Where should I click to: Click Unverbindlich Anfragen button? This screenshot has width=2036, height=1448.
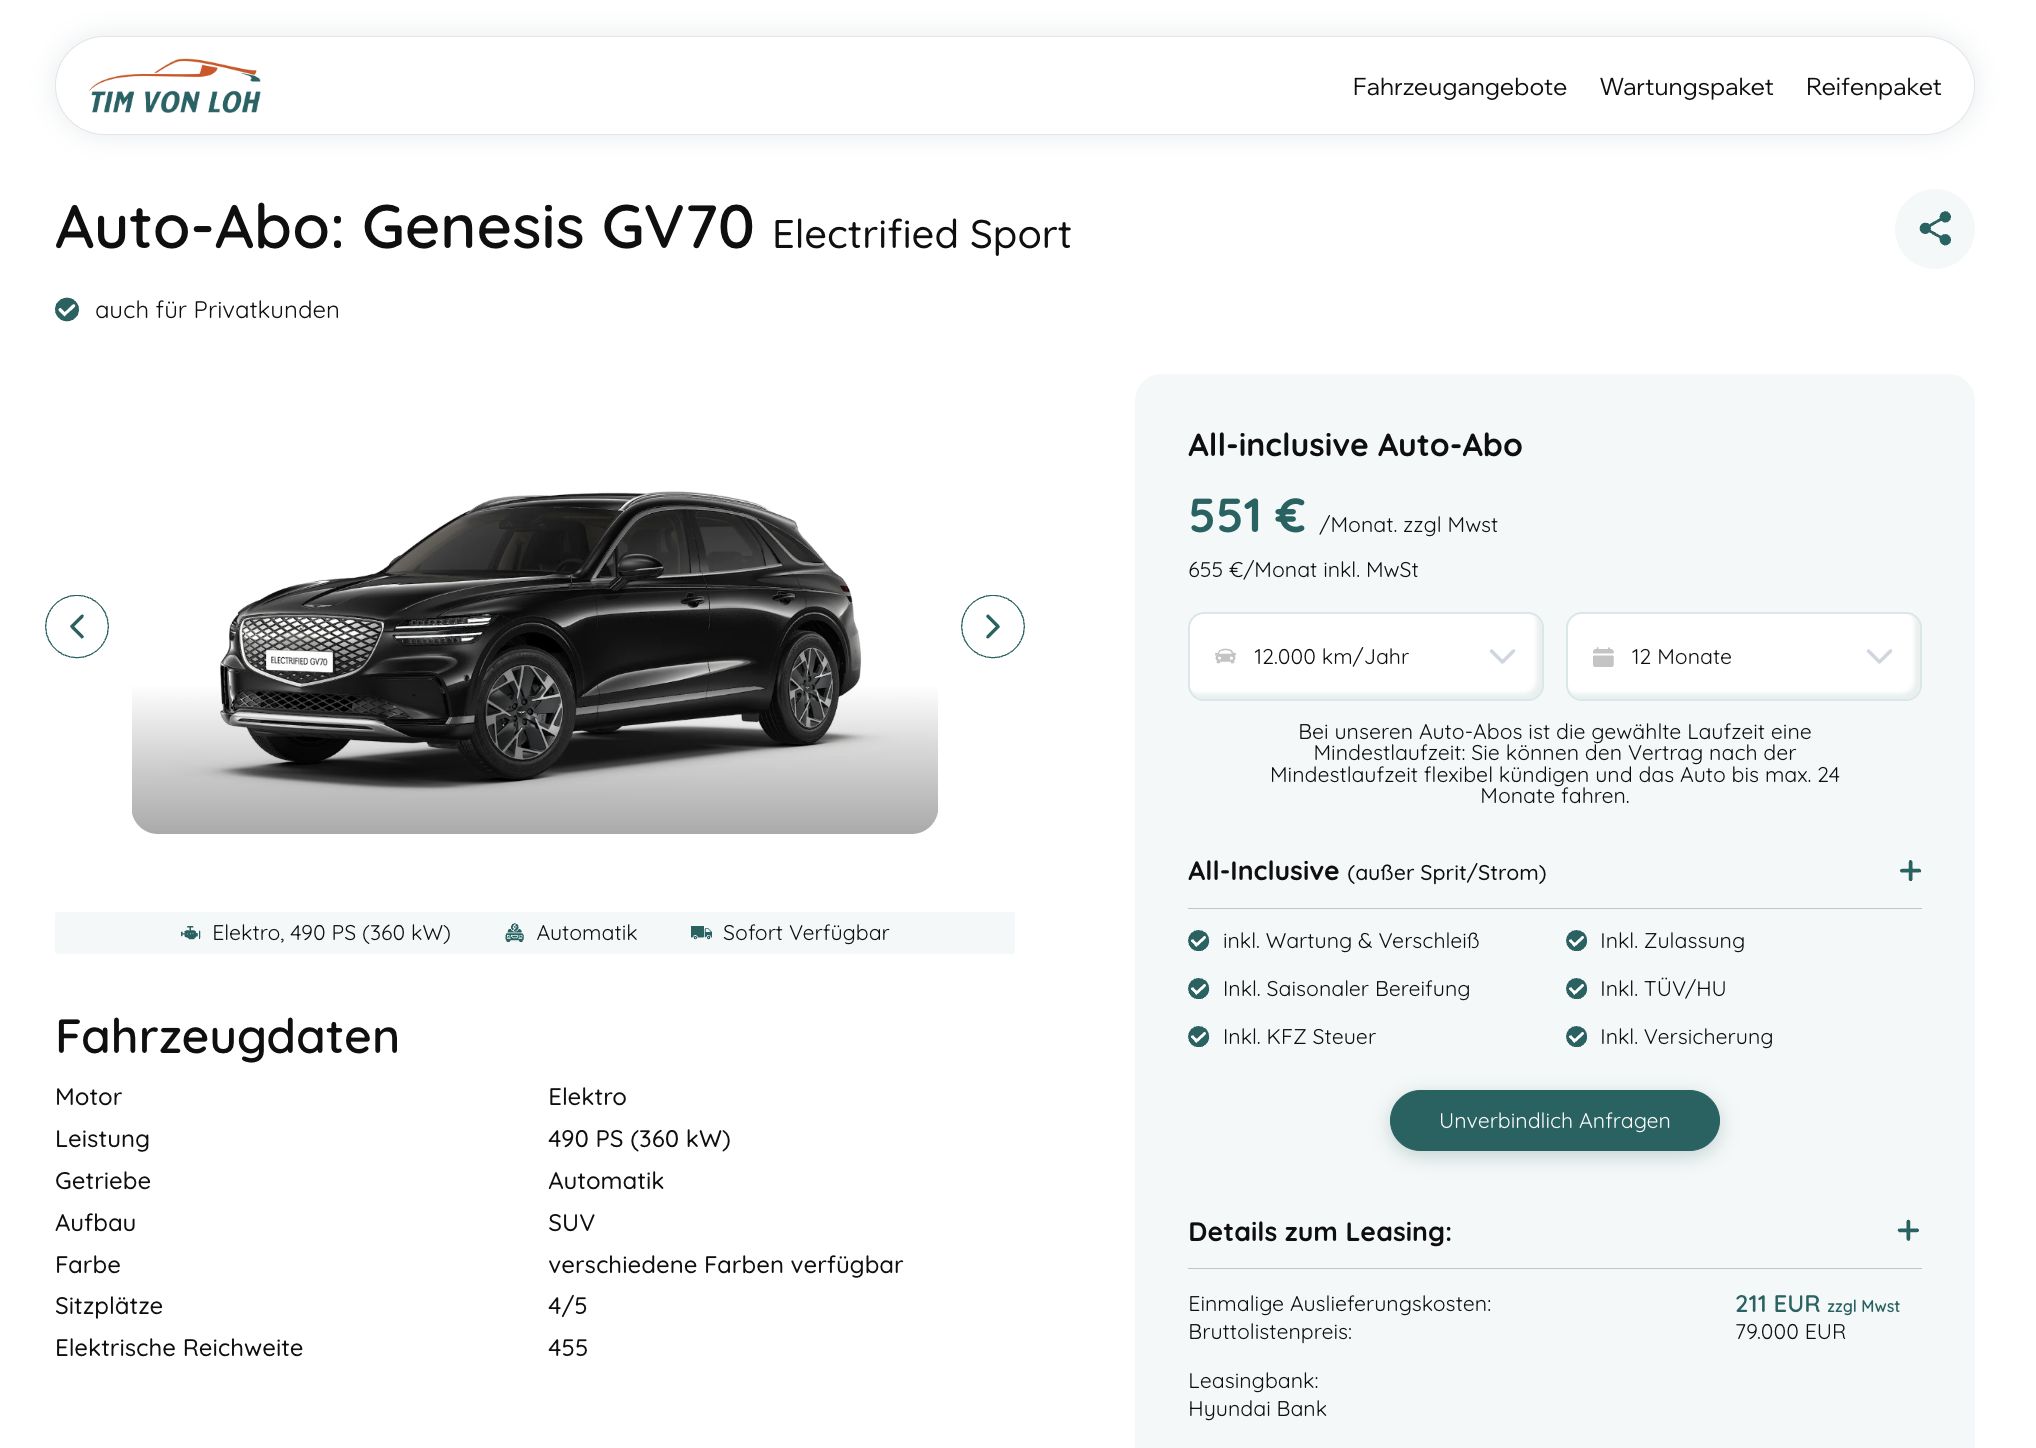pos(1554,1121)
